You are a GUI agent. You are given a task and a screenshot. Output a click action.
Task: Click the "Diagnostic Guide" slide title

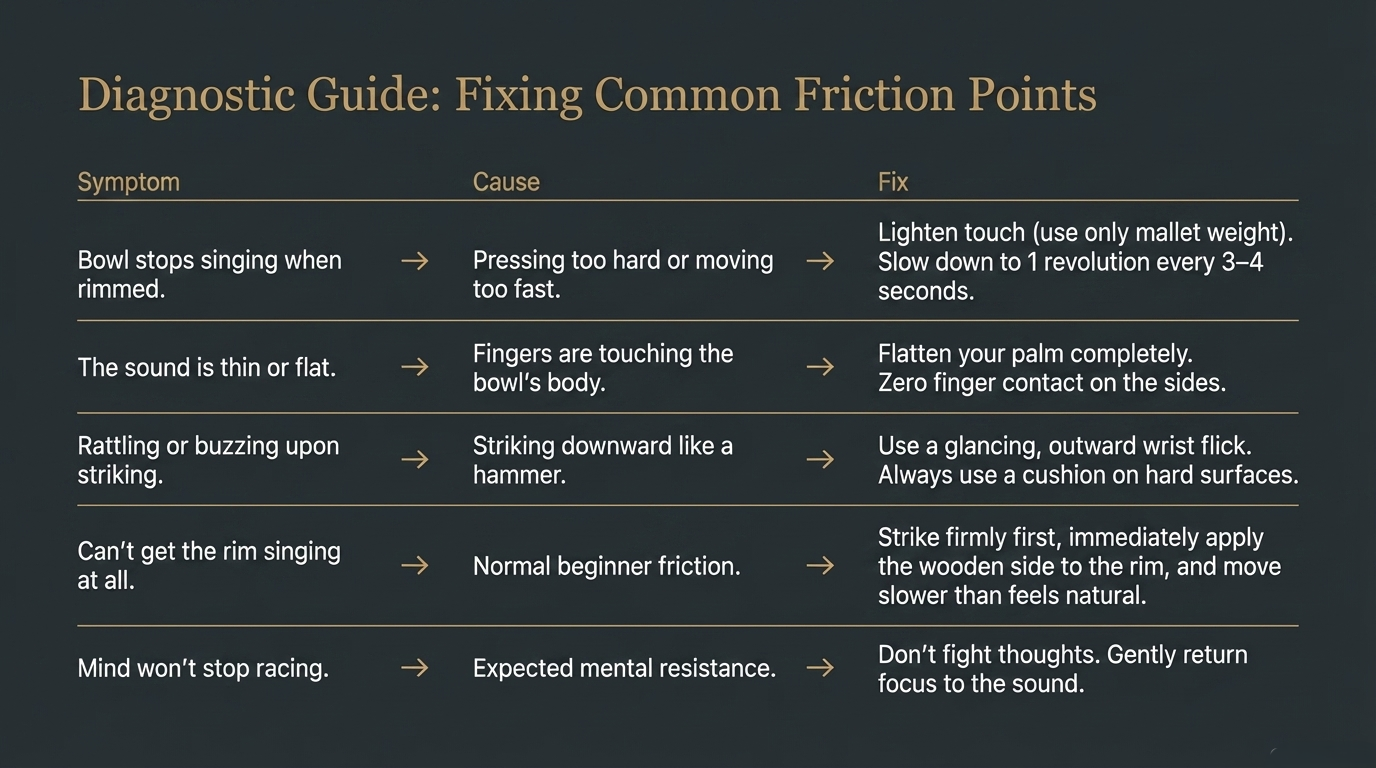click(587, 96)
